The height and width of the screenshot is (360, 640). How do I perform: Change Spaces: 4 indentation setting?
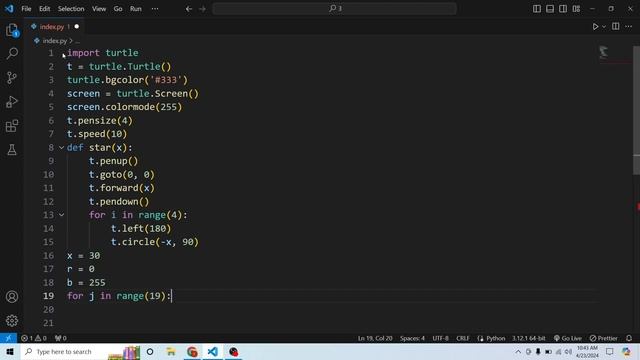(412, 338)
